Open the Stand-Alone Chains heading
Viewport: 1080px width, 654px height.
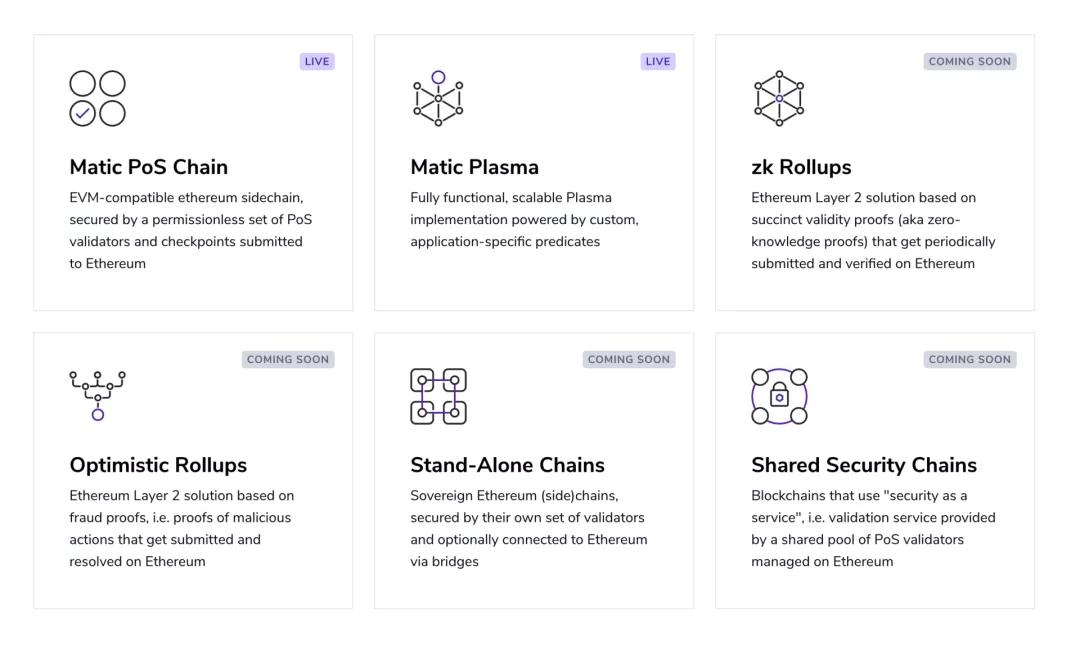coord(507,465)
